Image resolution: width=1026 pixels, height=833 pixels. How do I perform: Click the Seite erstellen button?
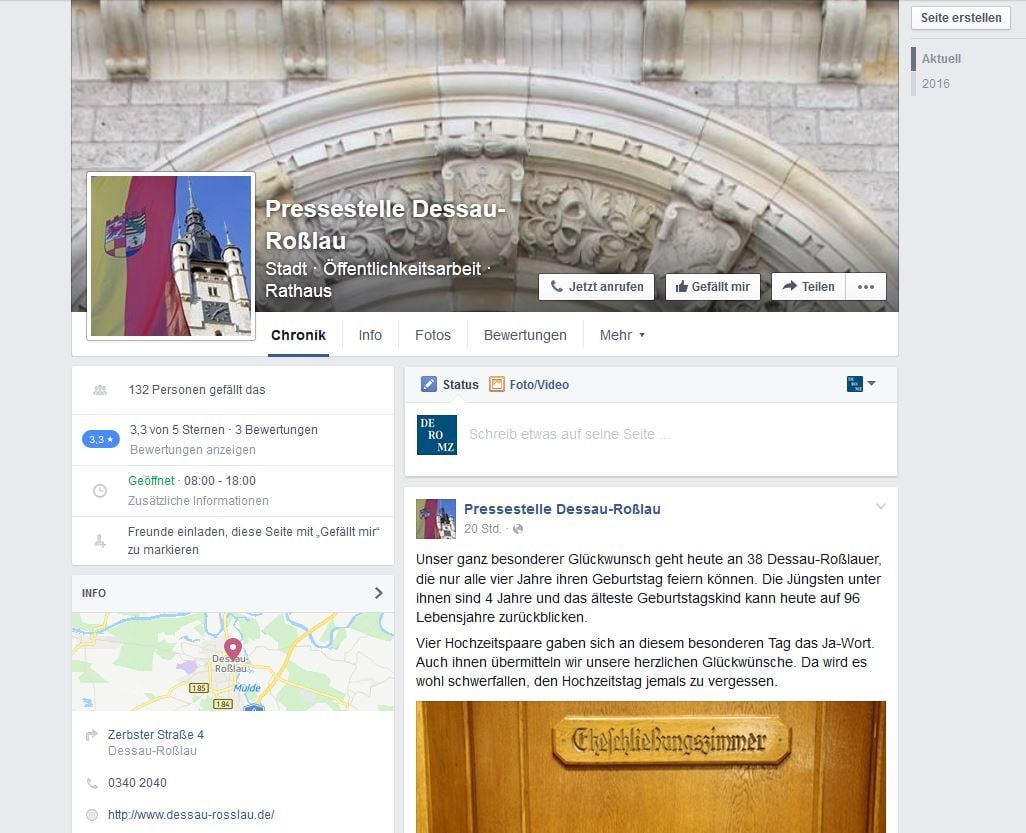pyautogui.click(x=961, y=18)
